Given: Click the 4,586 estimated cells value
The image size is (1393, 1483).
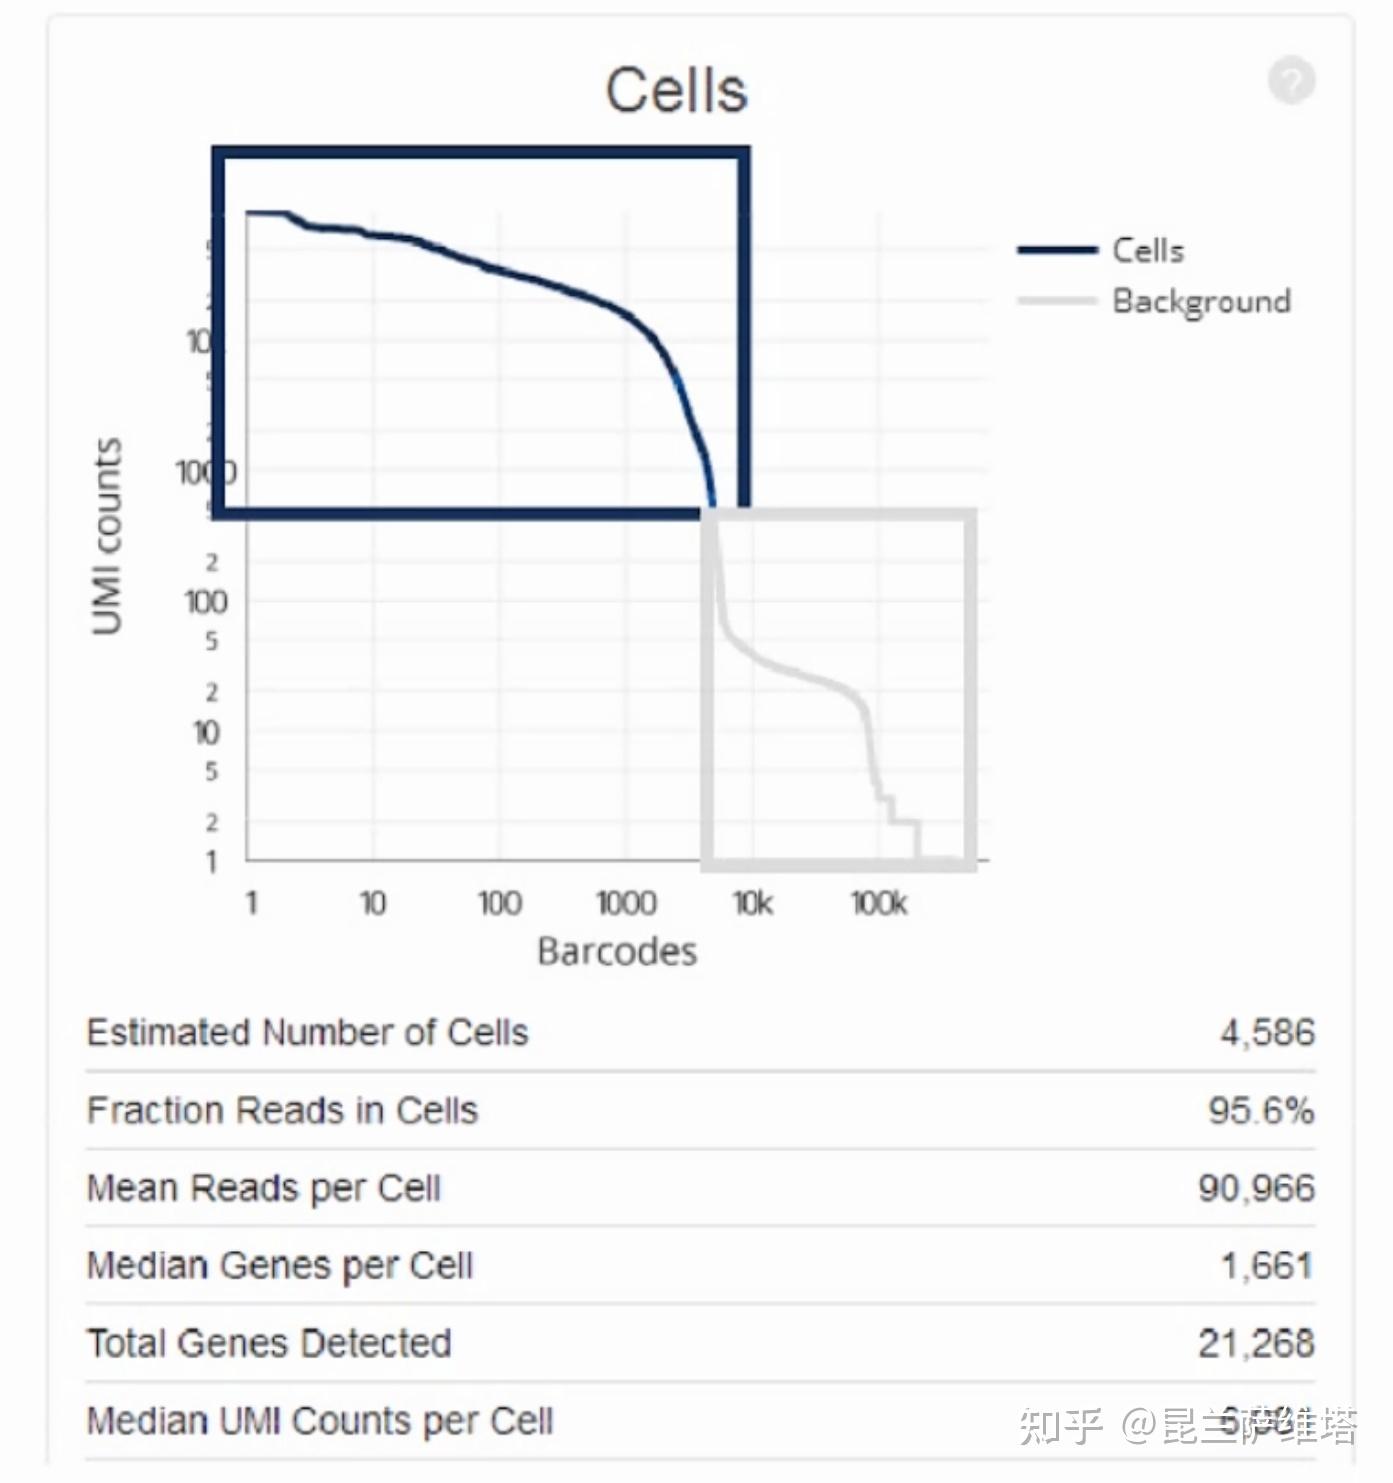Looking at the screenshot, I should [x=1267, y=1032].
